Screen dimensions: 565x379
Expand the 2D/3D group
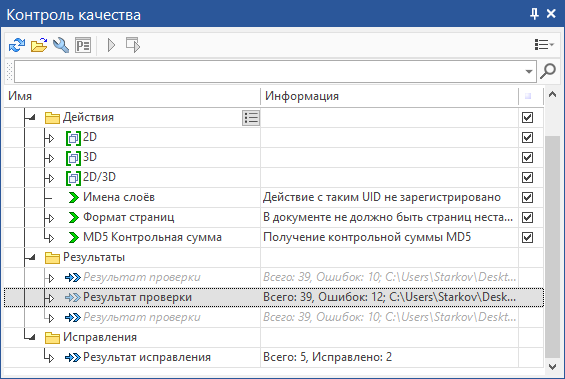[51, 179]
